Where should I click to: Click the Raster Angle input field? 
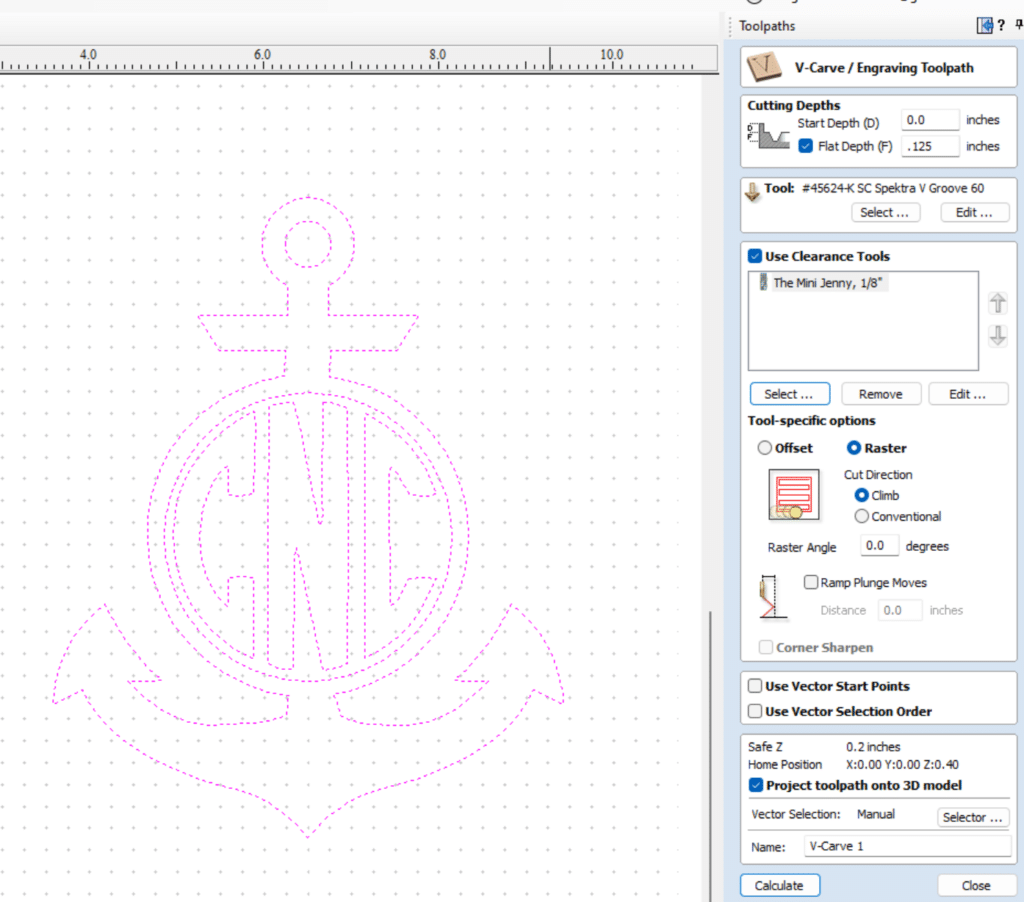pos(878,545)
